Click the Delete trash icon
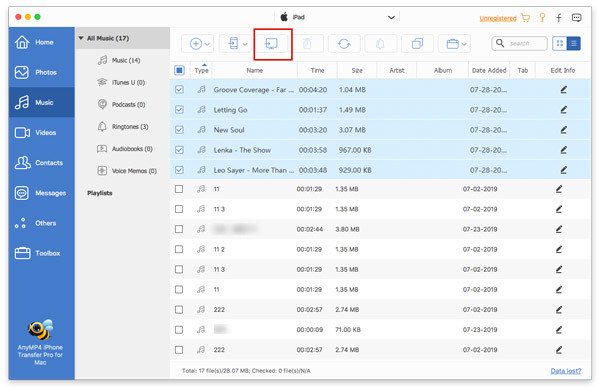The width and height of the screenshot is (600, 390). [307, 44]
